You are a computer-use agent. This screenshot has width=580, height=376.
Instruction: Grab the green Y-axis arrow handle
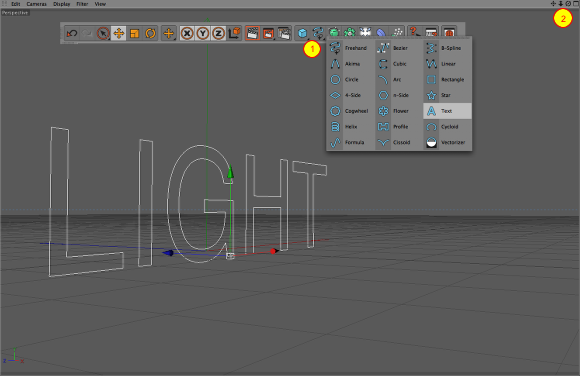pos(230,172)
